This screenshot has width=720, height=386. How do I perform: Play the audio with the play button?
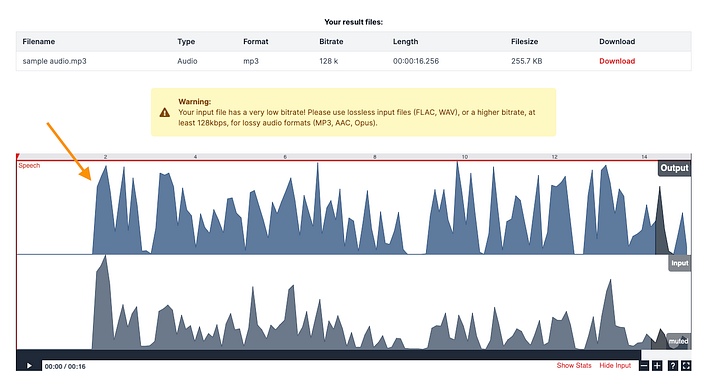29,366
